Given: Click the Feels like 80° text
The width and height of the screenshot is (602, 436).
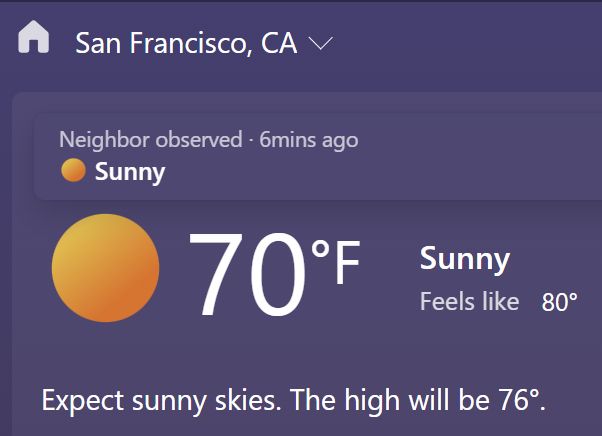Looking at the screenshot, I should [x=499, y=301].
